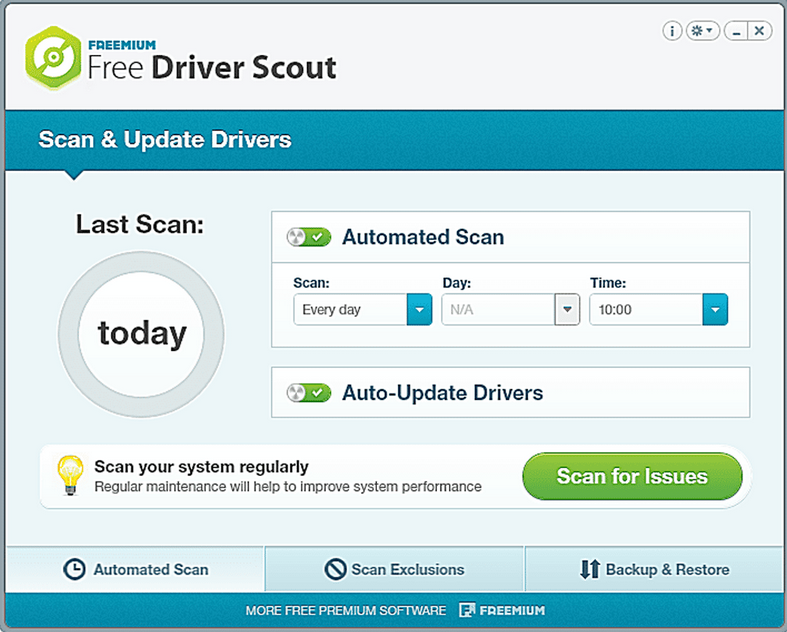This screenshot has width=787, height=632.
Task: Click the 'Auto-Update Drivers' heading text
Action: tap(443, 393)
